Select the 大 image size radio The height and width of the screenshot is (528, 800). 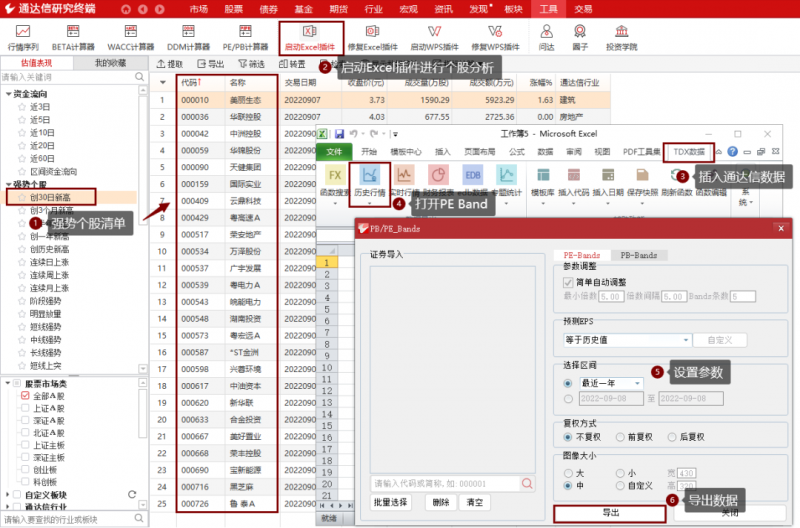pos(568,473)
